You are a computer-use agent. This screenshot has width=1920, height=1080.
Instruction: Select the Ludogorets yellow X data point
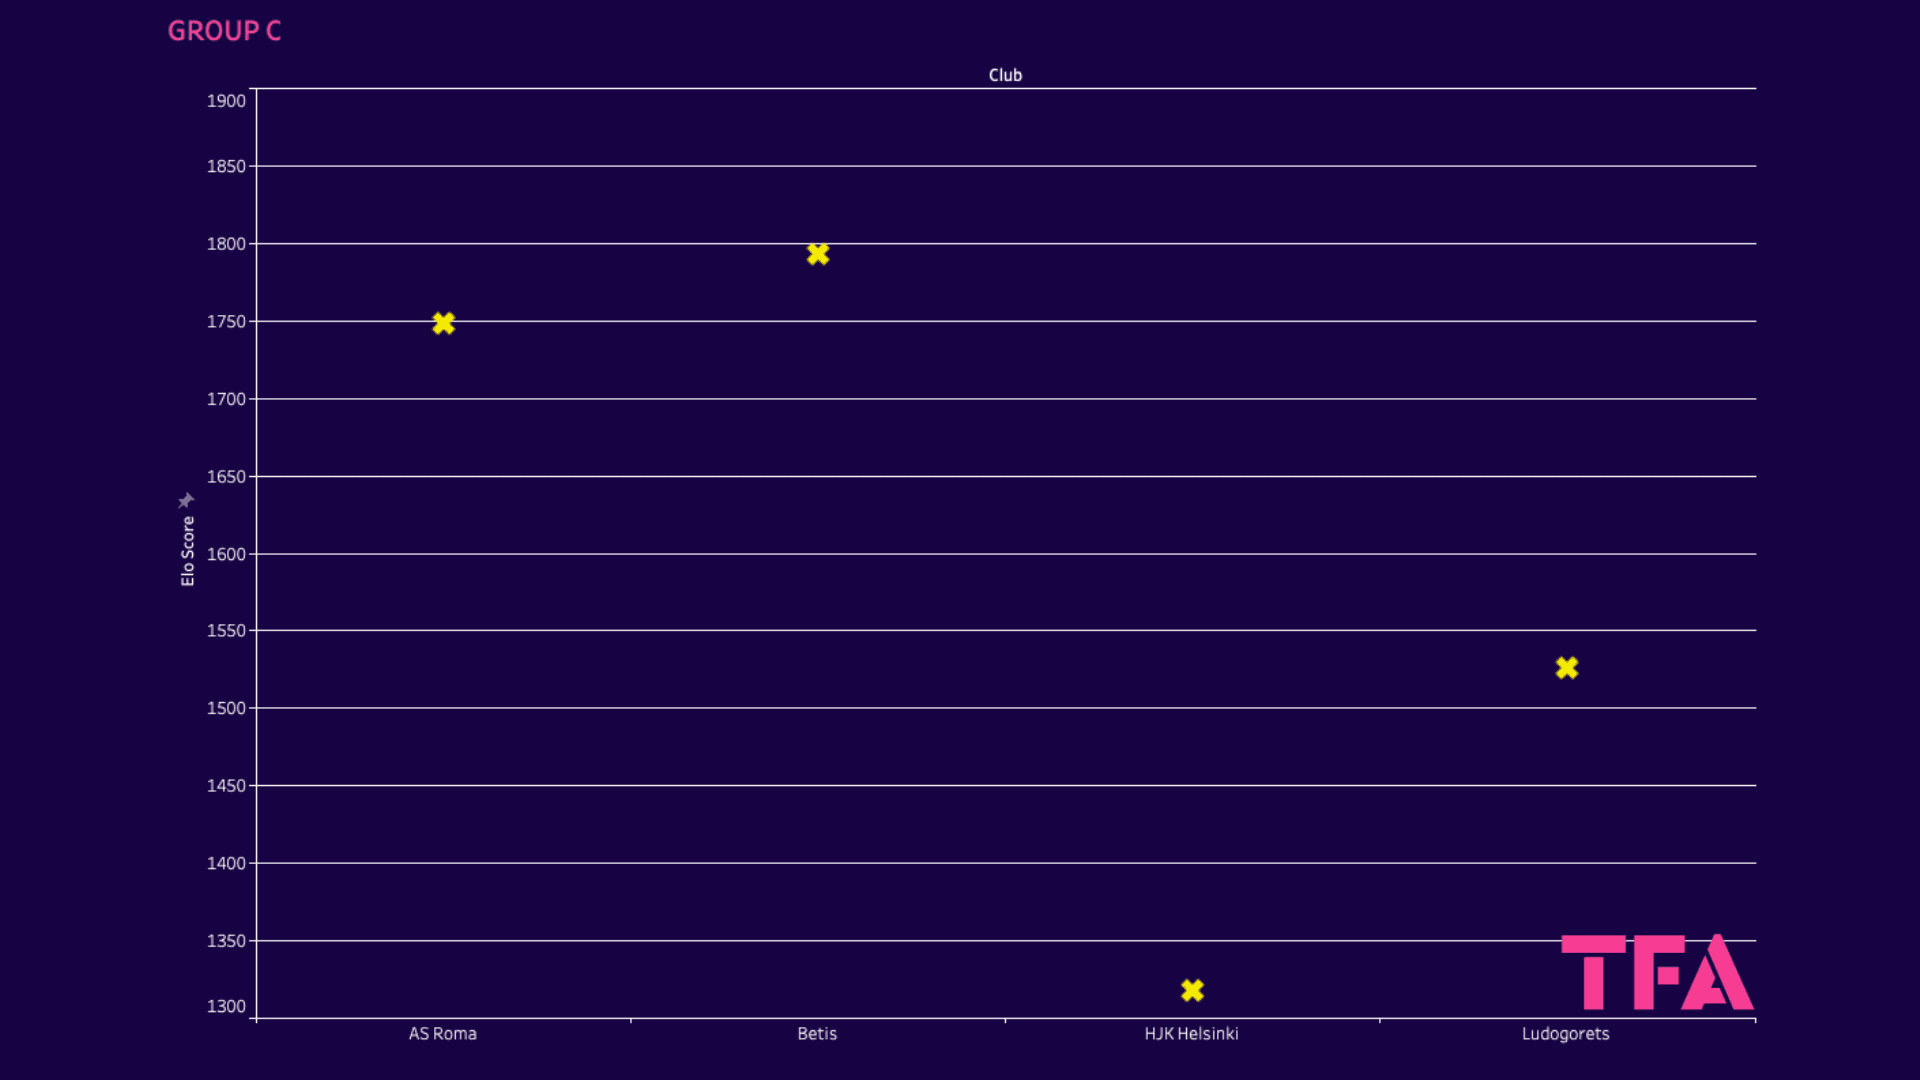coord(1567,667)
